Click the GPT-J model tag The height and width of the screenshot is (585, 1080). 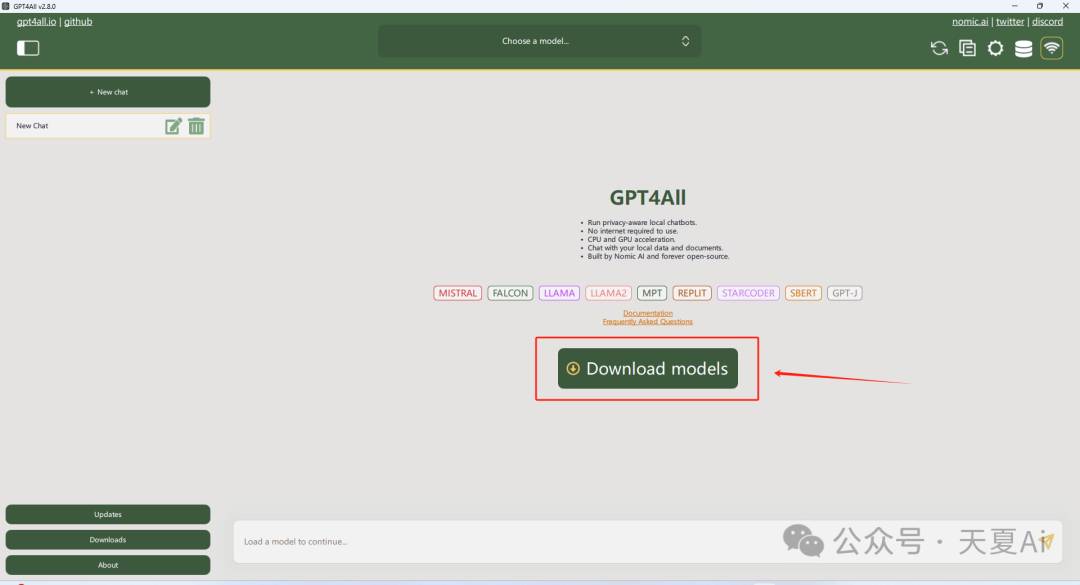(x=844, y=293)
